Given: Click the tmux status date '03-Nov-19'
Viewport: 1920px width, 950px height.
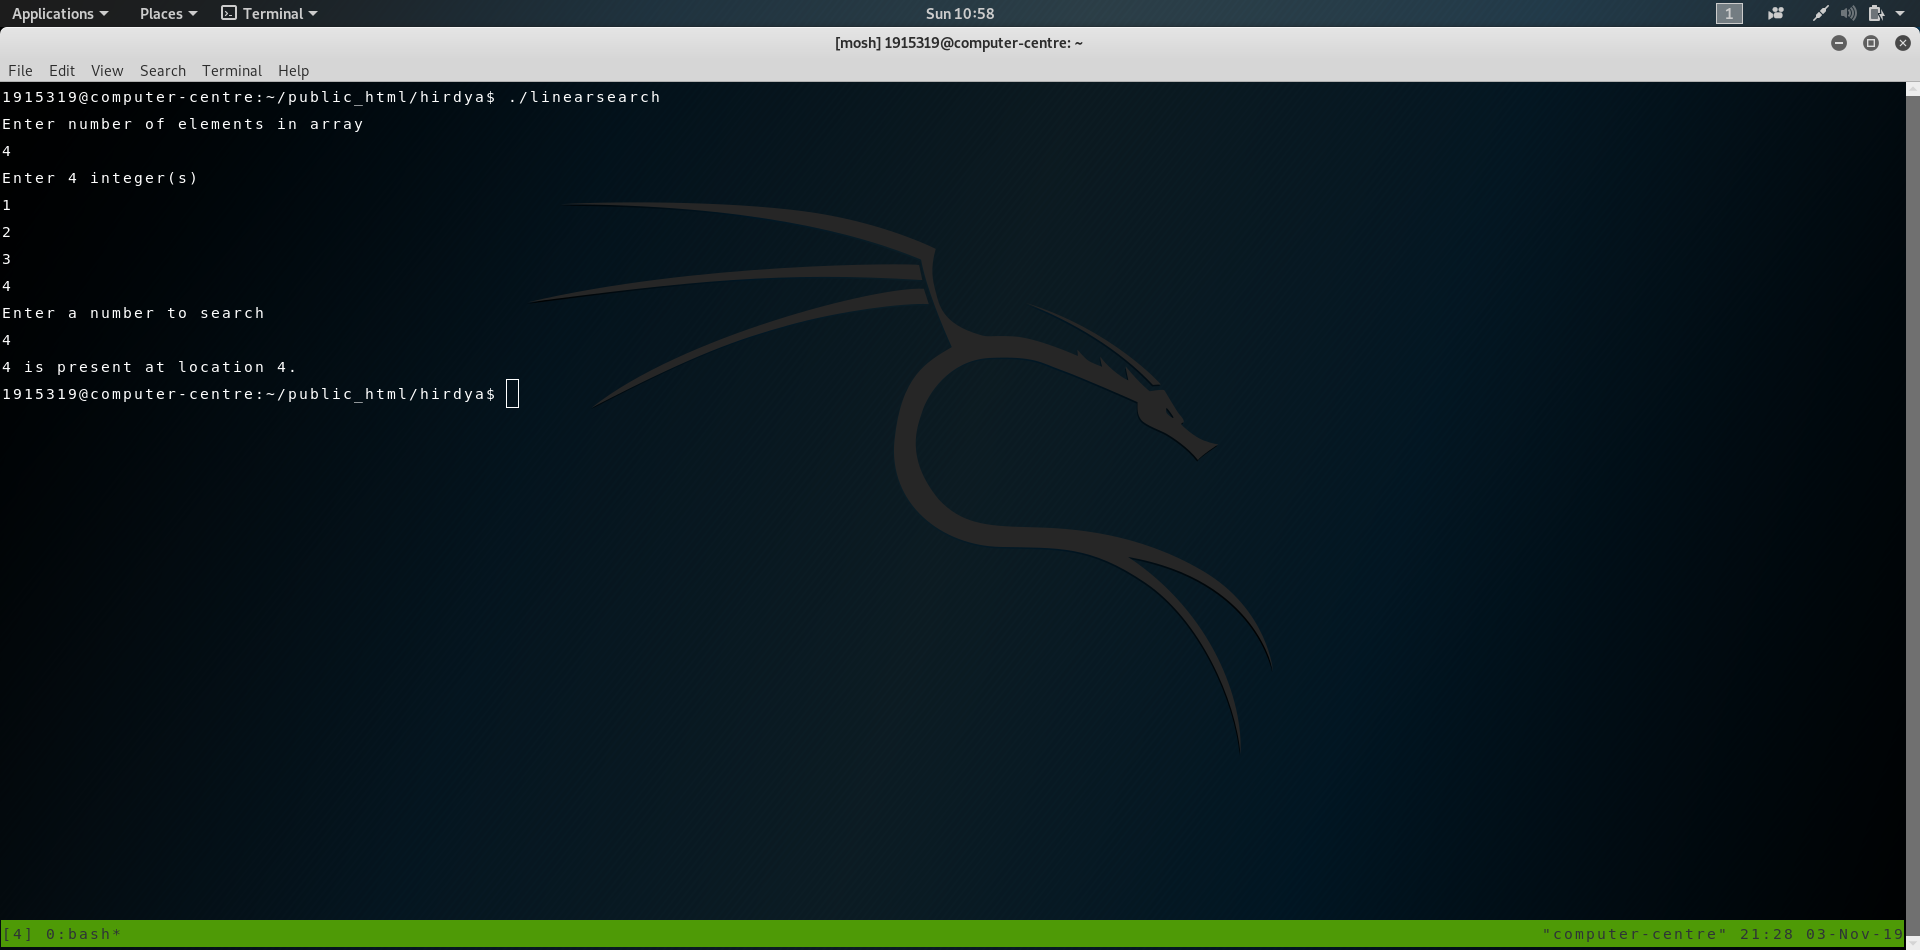Looking at the screenshot, I should pos(1854,934).
